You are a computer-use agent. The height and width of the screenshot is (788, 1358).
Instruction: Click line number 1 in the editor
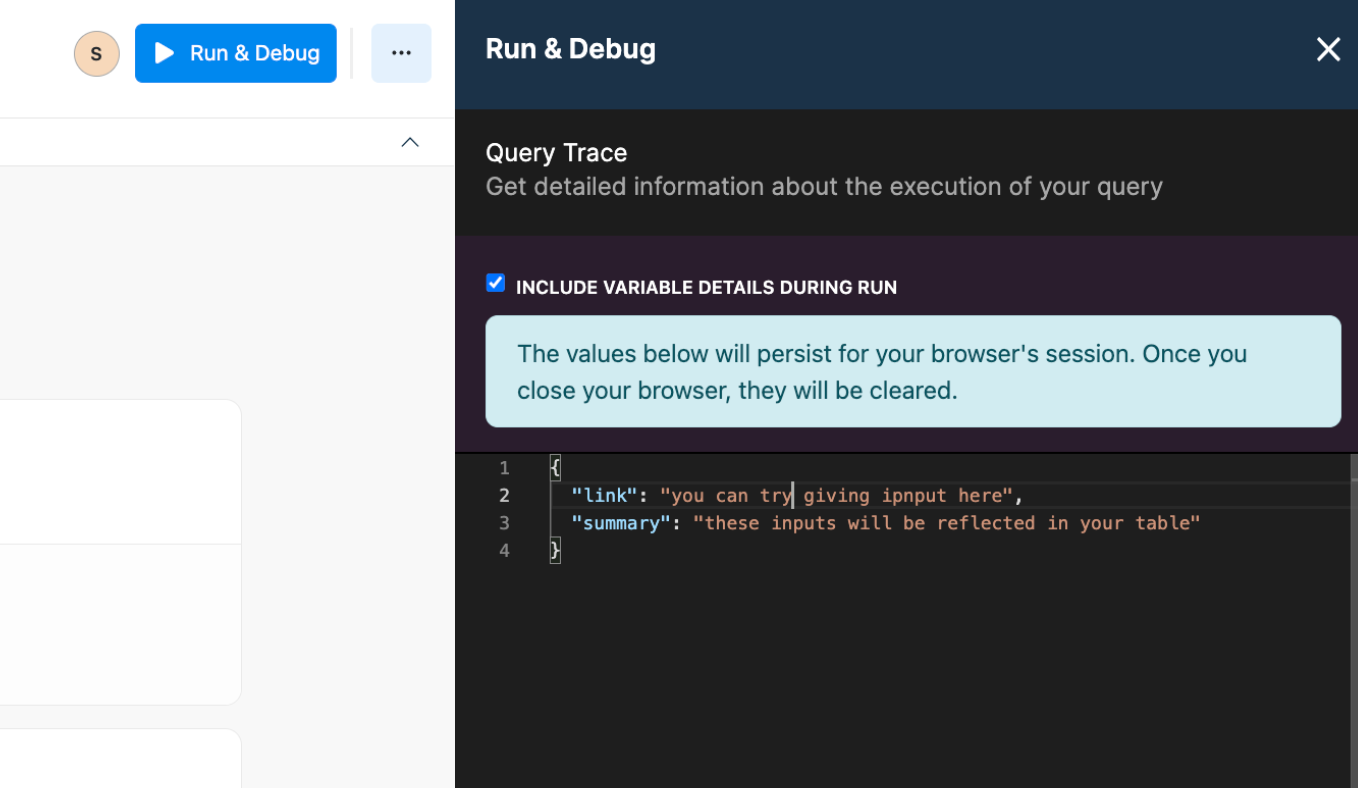pos(504,468)
